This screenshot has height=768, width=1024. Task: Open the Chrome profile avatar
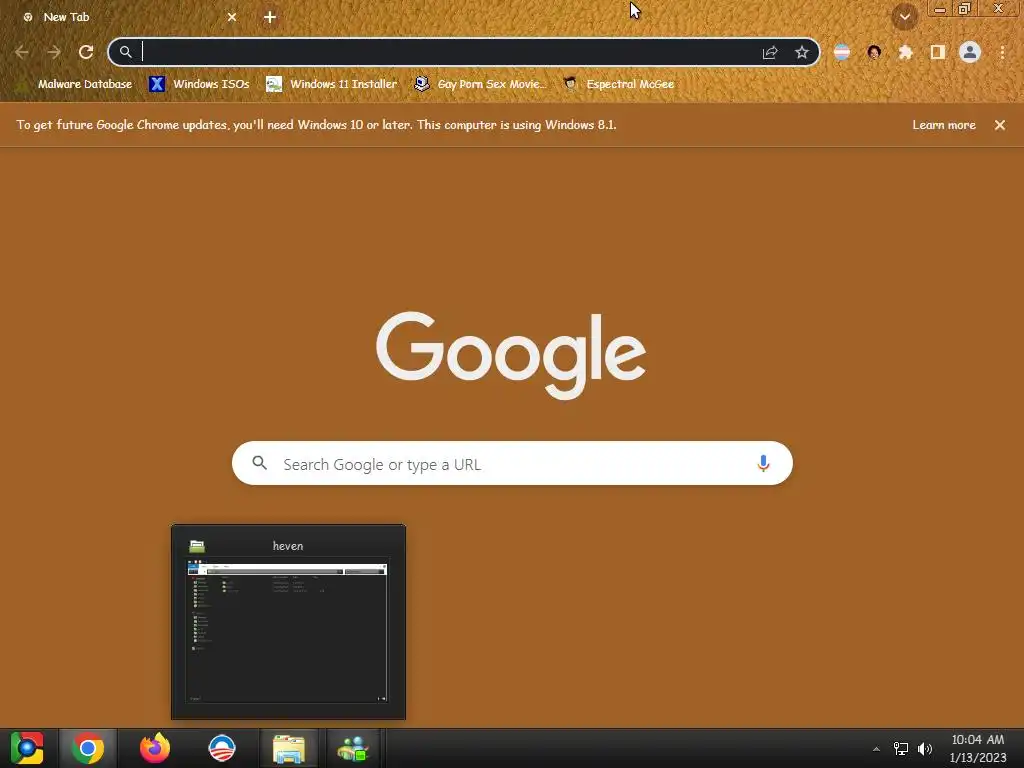[x=970, y=52]
